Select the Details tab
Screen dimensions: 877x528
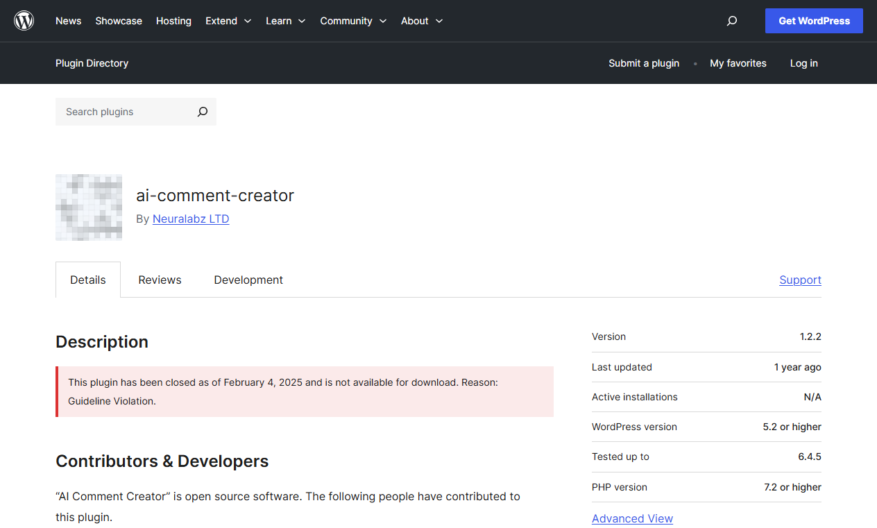tap(88, 280)
